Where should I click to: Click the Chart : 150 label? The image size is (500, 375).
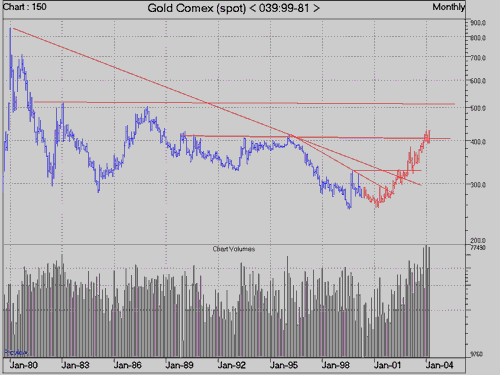click(25, 7)
